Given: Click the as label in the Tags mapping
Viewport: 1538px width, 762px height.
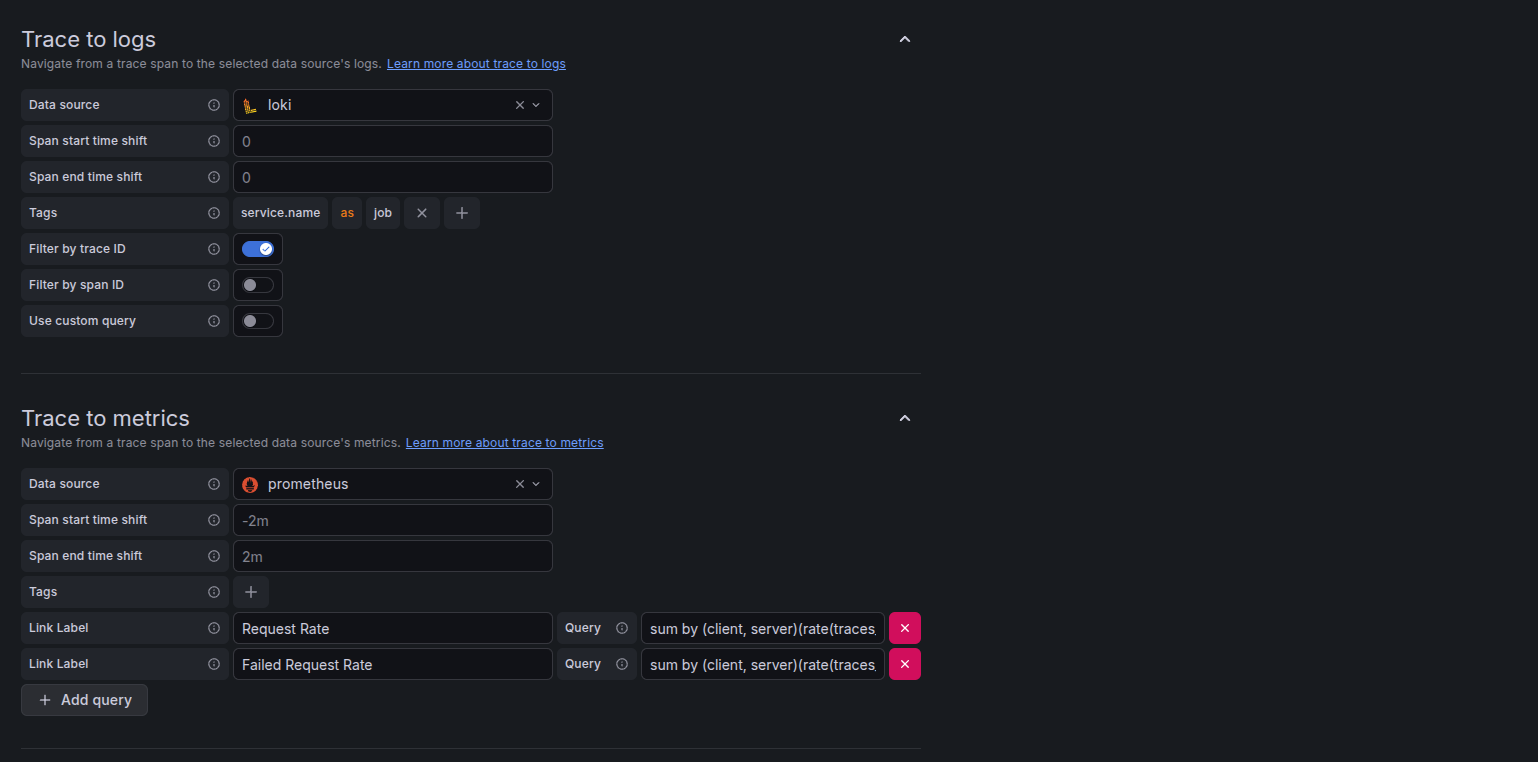Looking at the screenshot, I should (346, 212).
